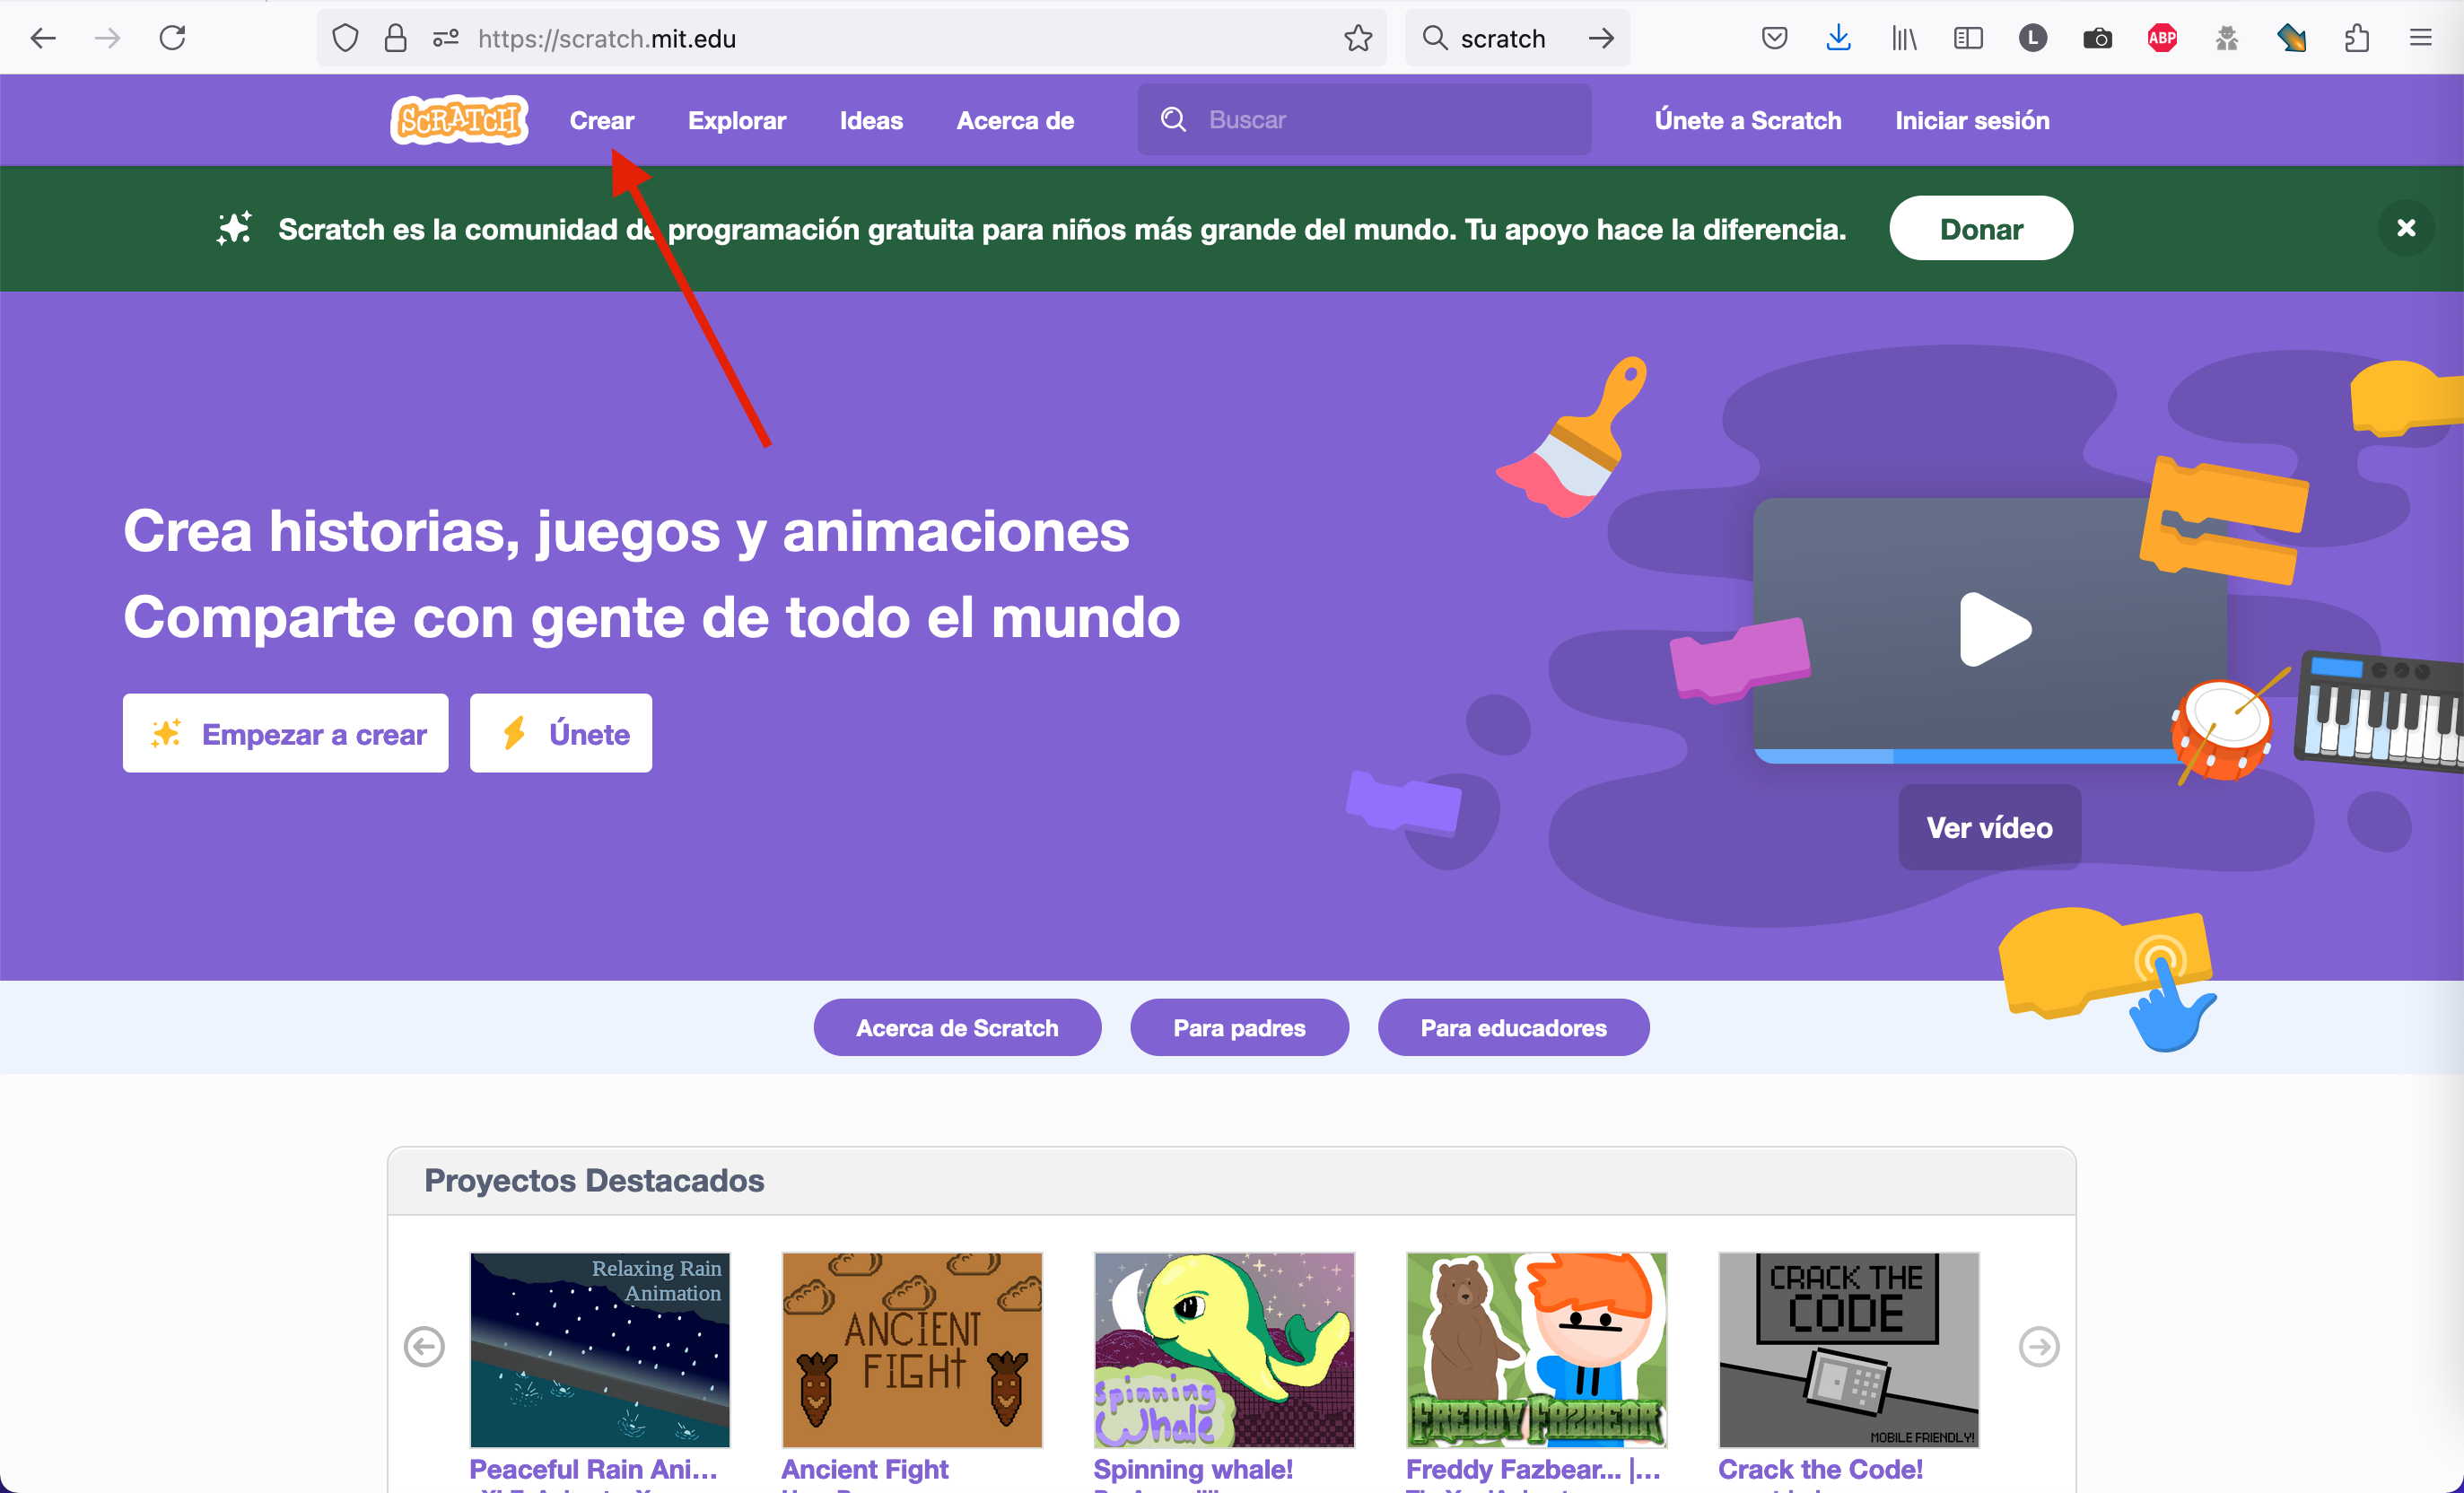Click the screenshot camera icon in the toolbar
Image resolution: width=2464 pixels, height=1493 pixels.
click(2098, 37)
